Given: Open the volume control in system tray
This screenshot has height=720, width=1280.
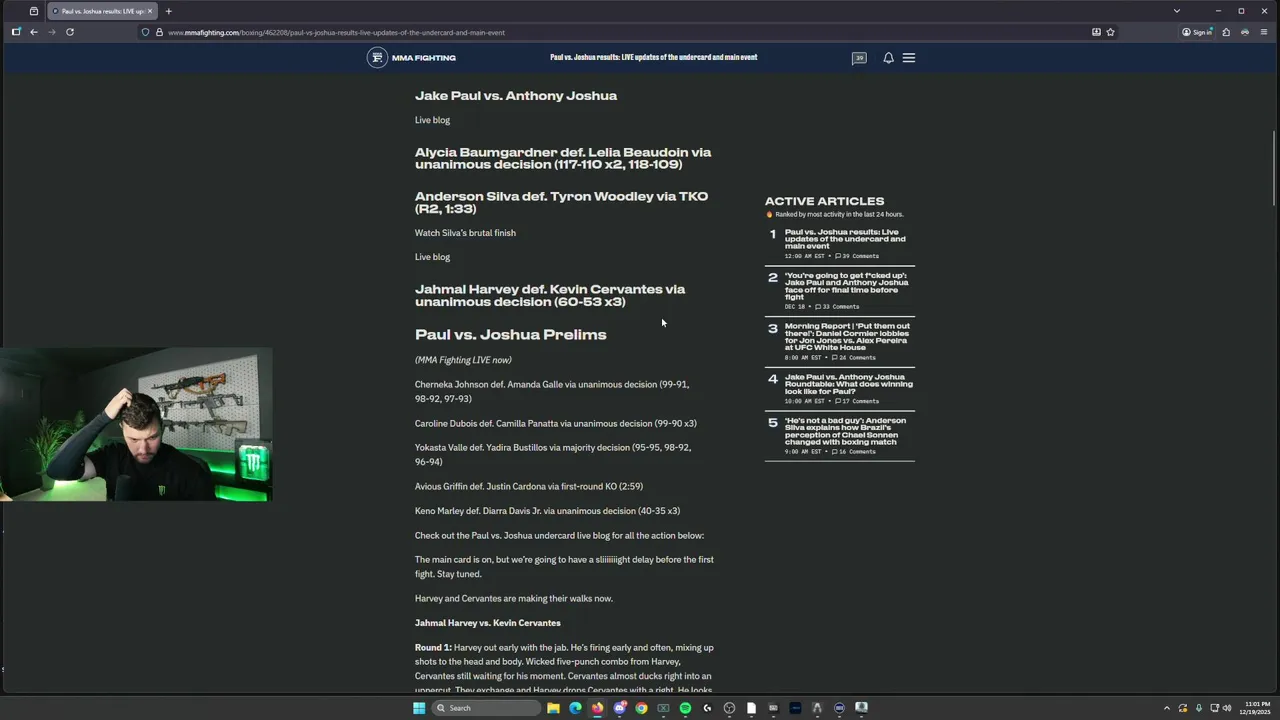Looking at the screenshot, I should [1227, 708].
